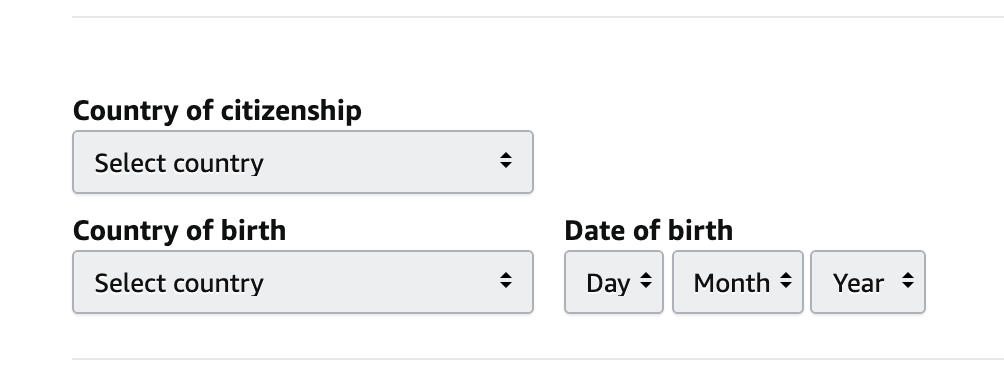Image resolution: width=1004 pixels, height=368 pixels.
Task: Choose a birth year via Year selector
Action: coord(868,282)
